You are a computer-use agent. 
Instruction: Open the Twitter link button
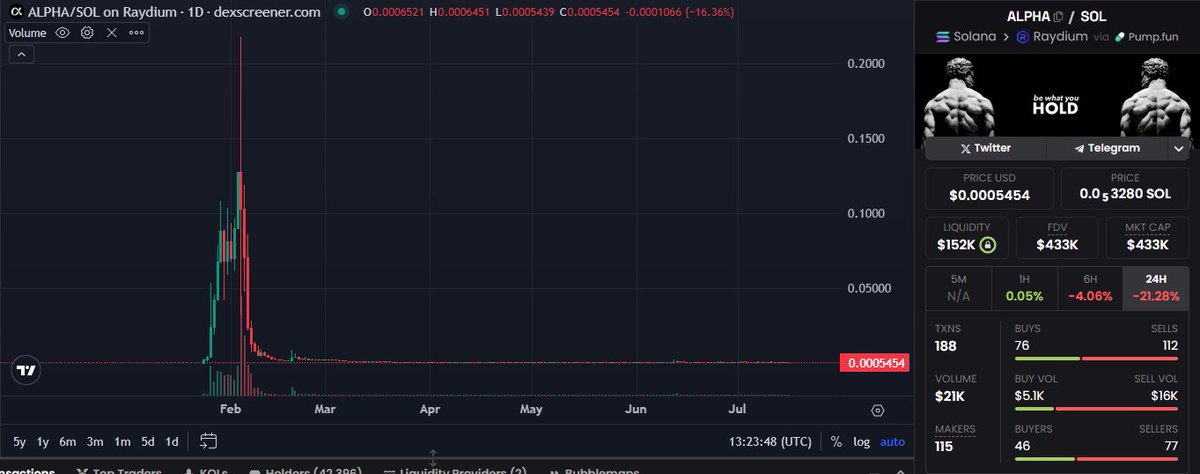point(985,148)
